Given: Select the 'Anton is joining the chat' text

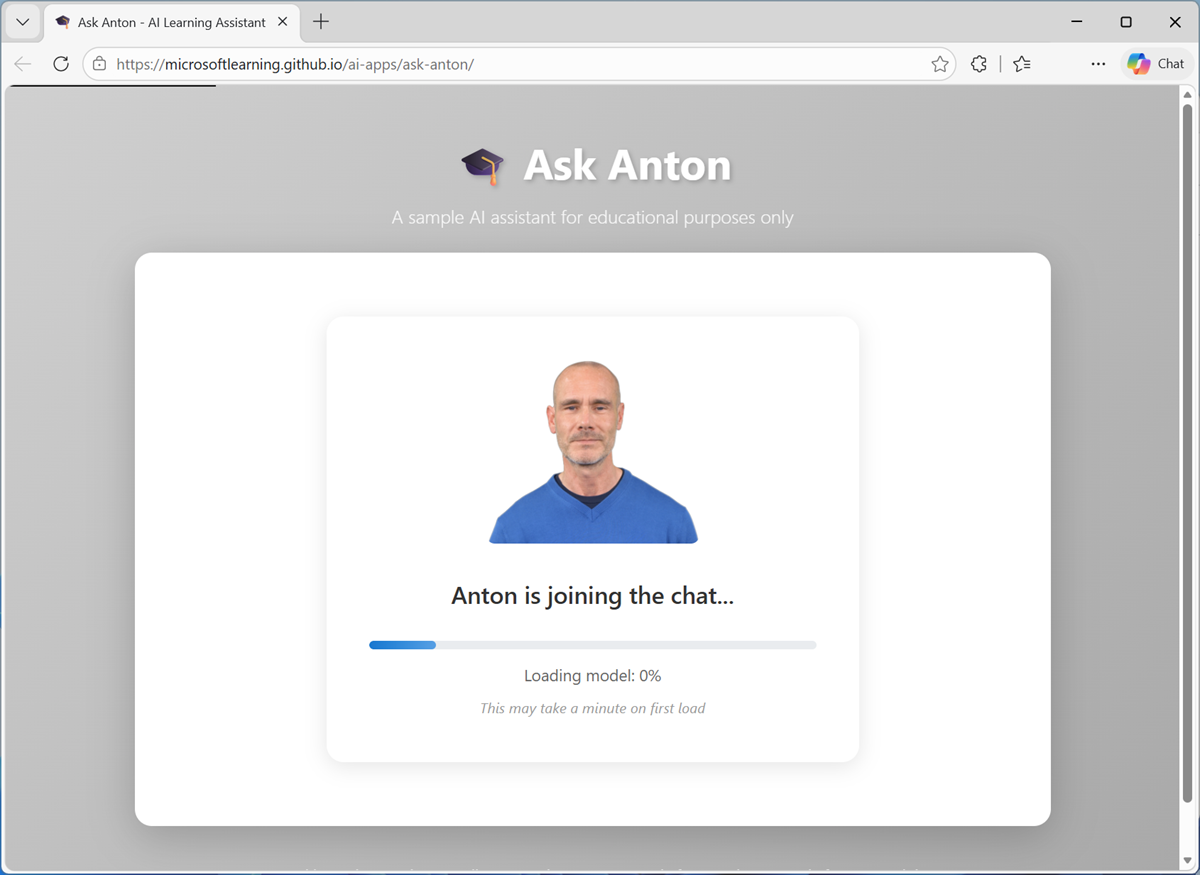Looking at the screenshot, I should [x=592, y=595].
